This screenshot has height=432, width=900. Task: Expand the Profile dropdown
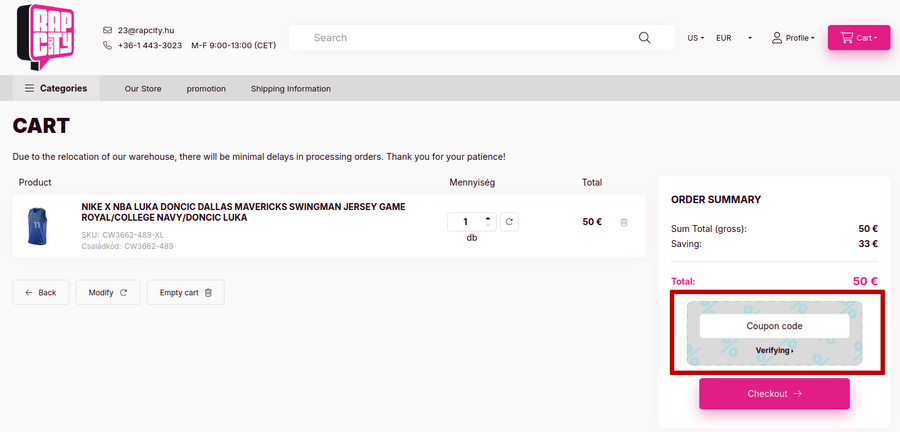point(793,38)
